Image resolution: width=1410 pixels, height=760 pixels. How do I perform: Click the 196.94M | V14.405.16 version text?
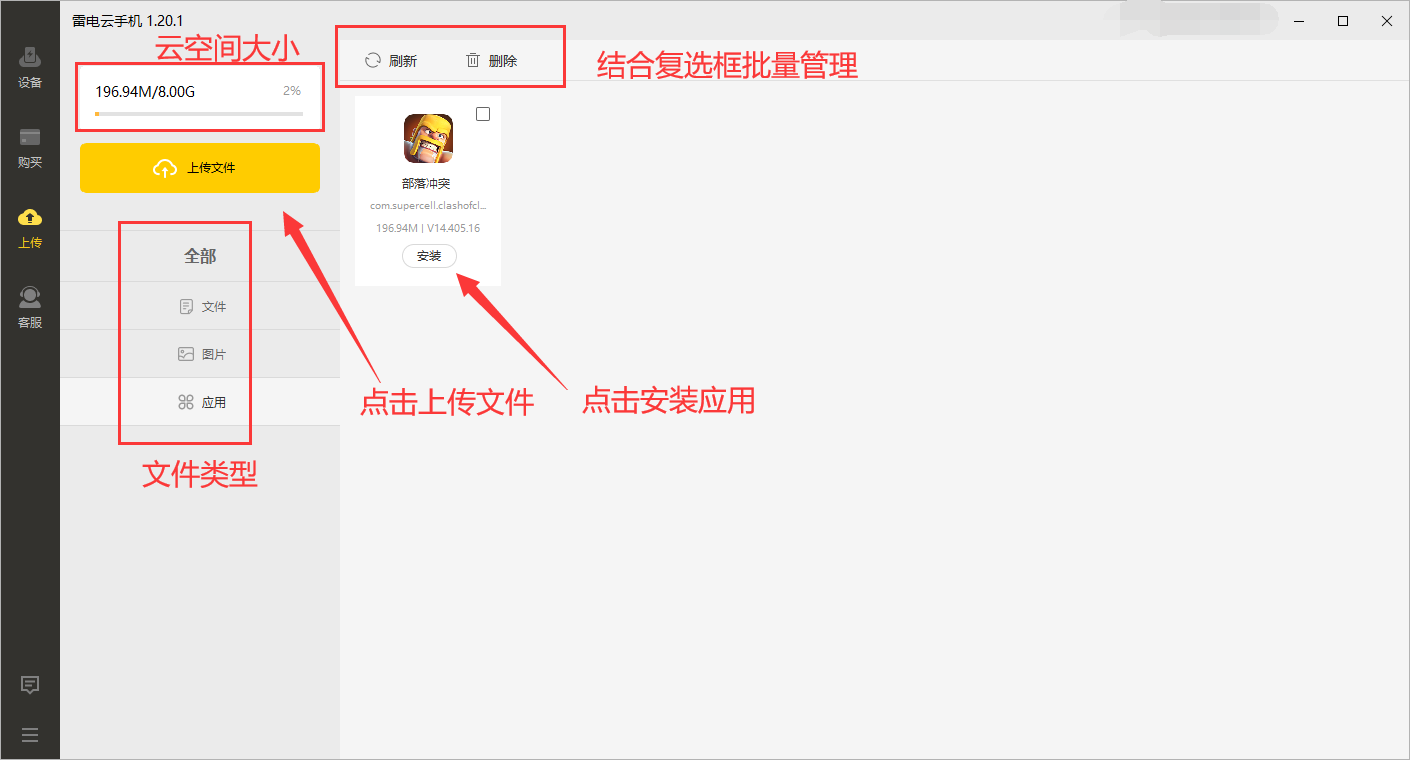click(428, 228)
